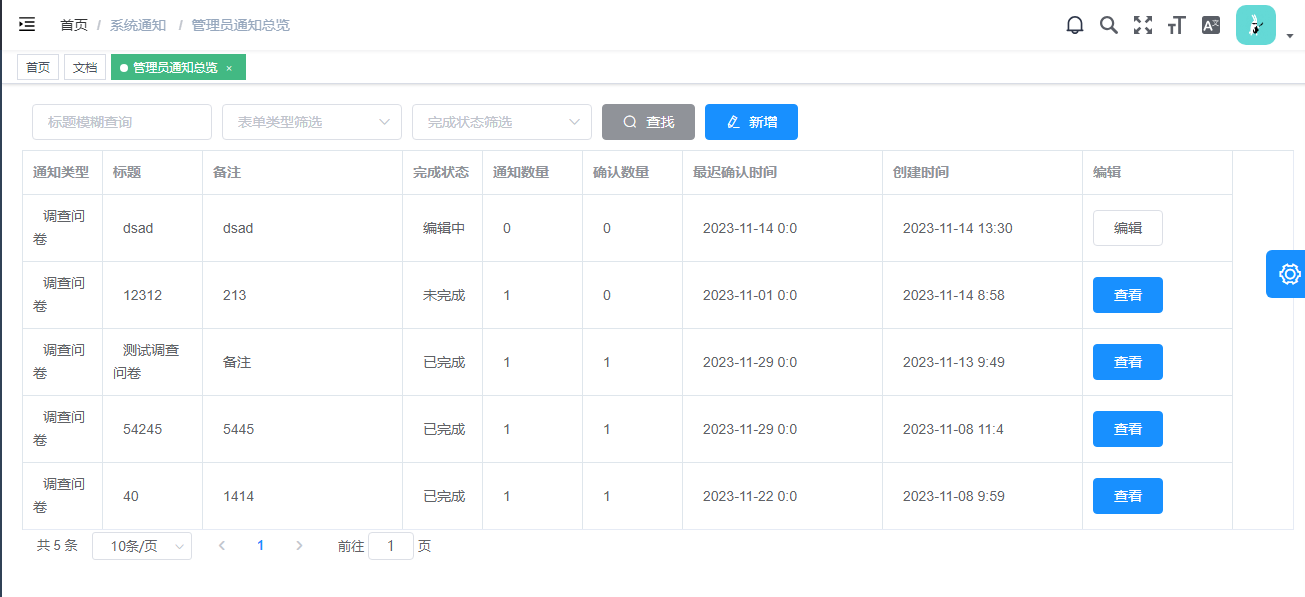Screen dimensions: 1305x597
Task: Open the 完成状态筛选 dropdown
Action: (x=501, y=122)
